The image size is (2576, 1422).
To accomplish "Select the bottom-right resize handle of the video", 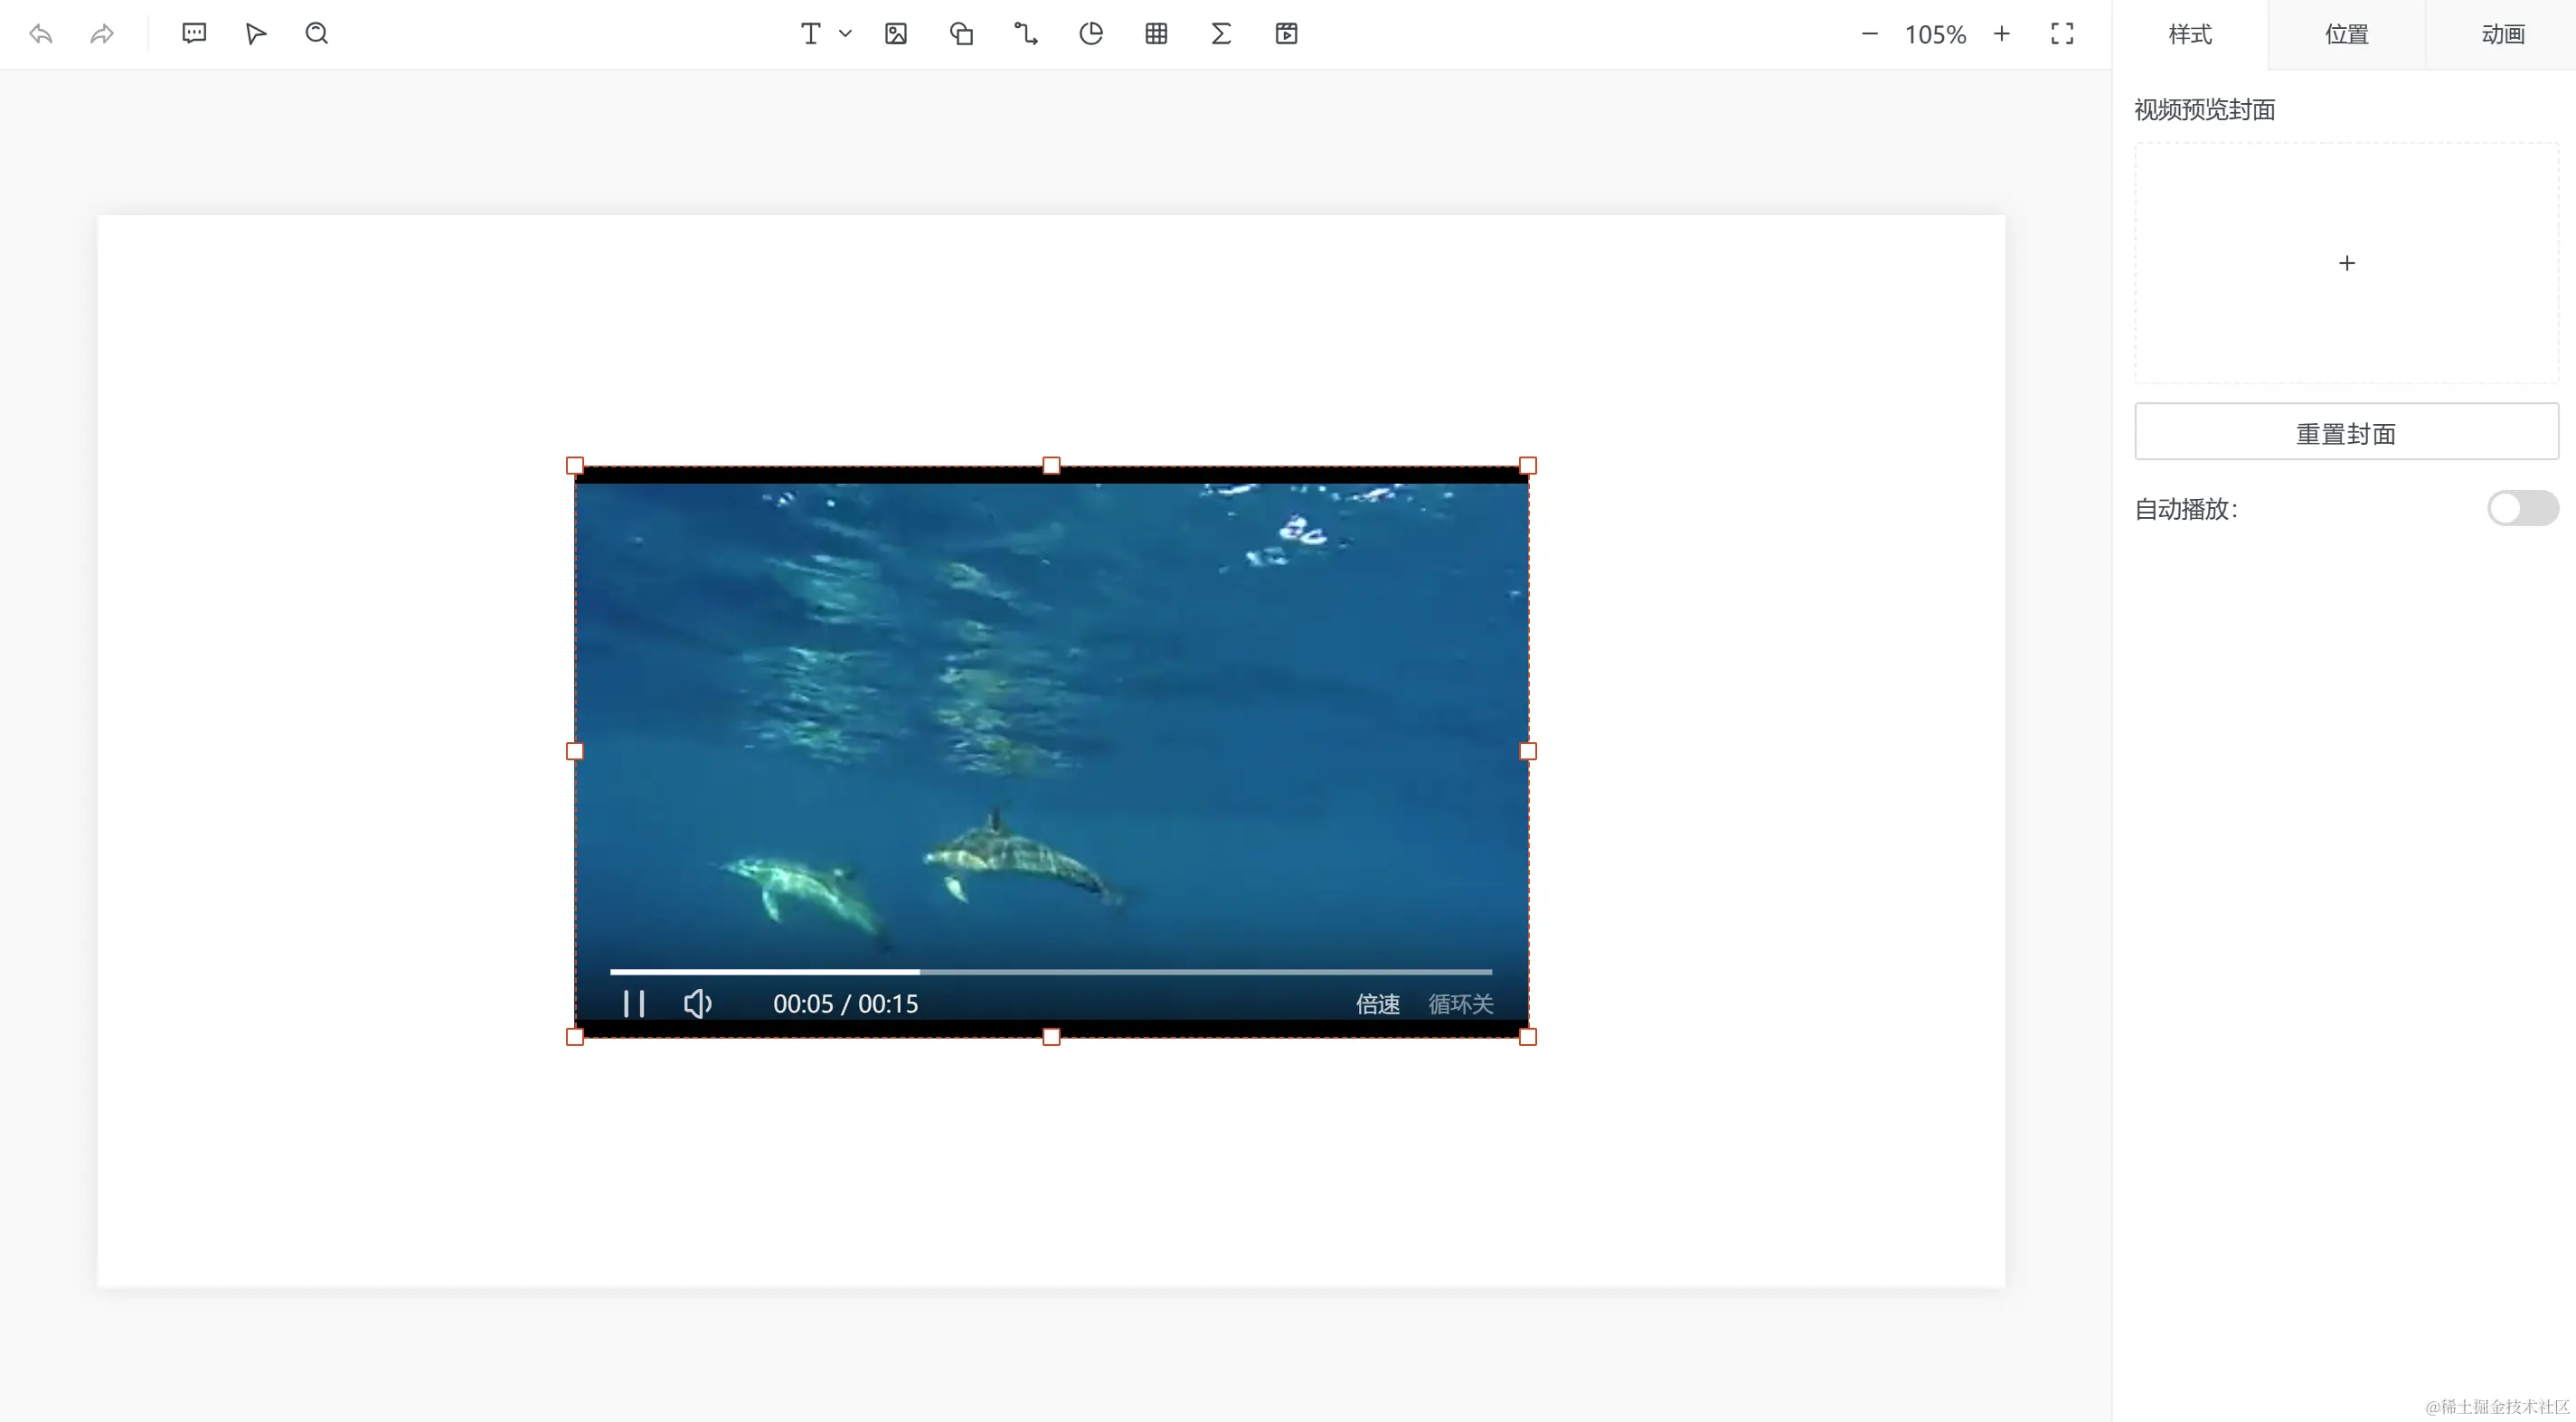I will pos(1528,1037).
